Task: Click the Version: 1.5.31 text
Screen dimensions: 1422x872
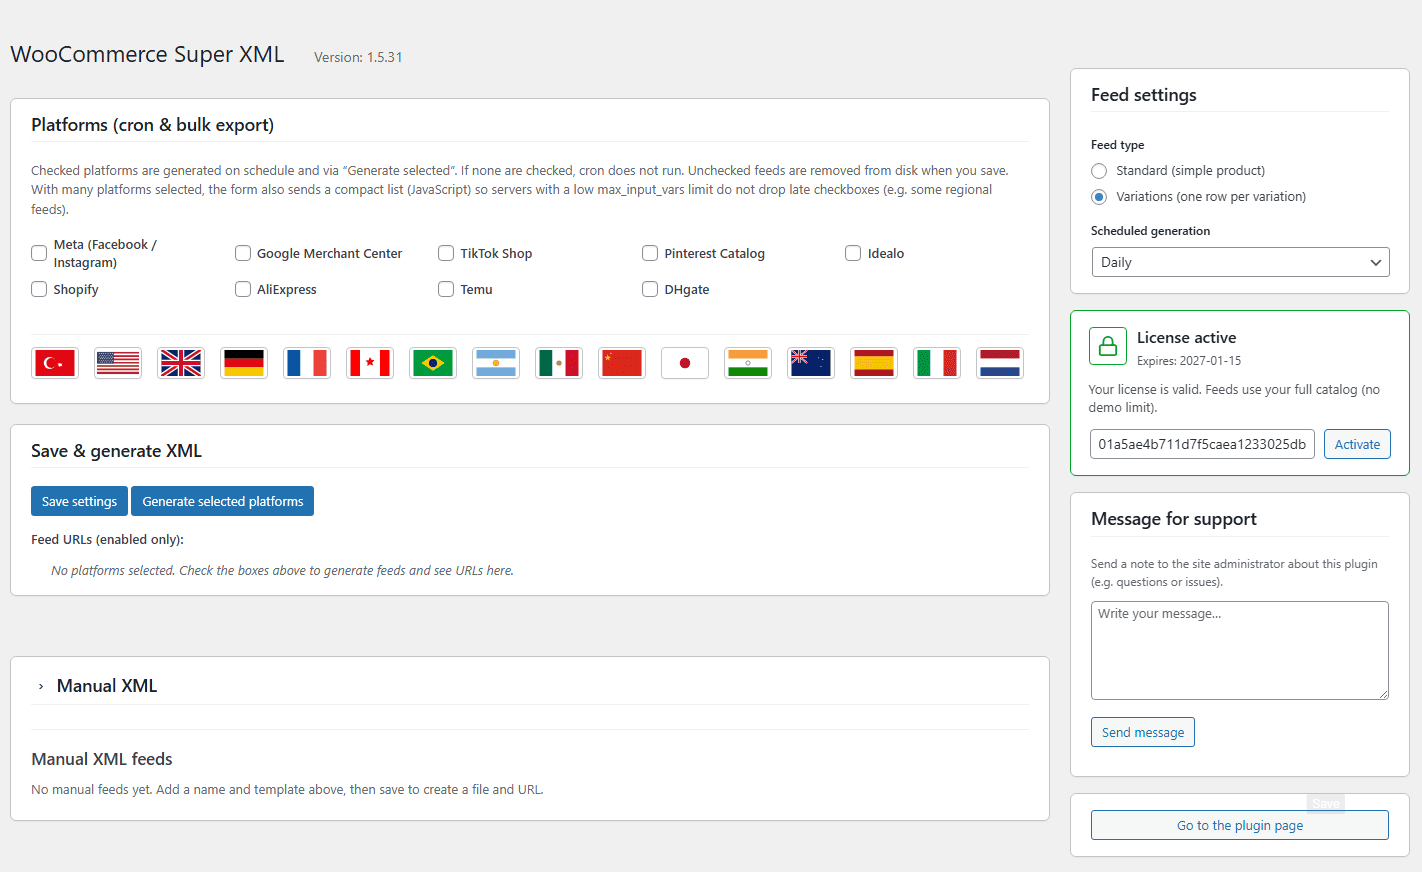Action: [358, 57]
